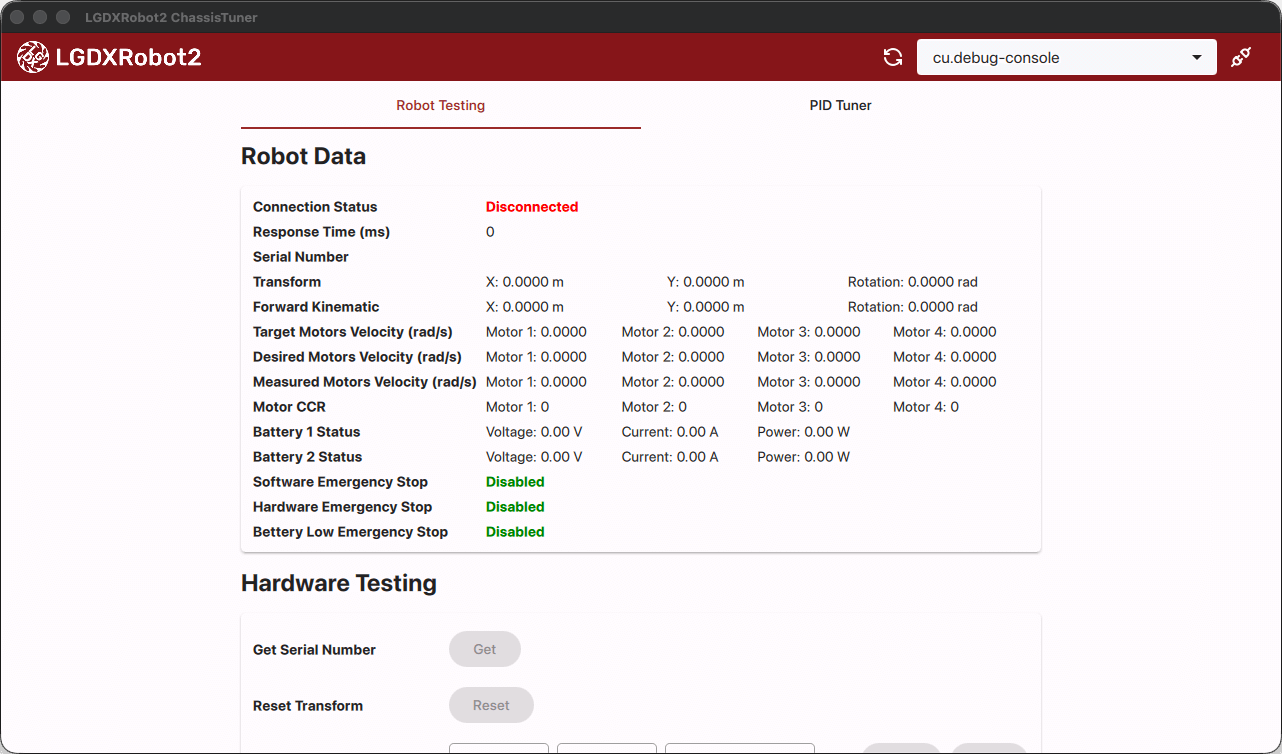
Task: Select the Robot Testing tab
Action: pos(440,105)
